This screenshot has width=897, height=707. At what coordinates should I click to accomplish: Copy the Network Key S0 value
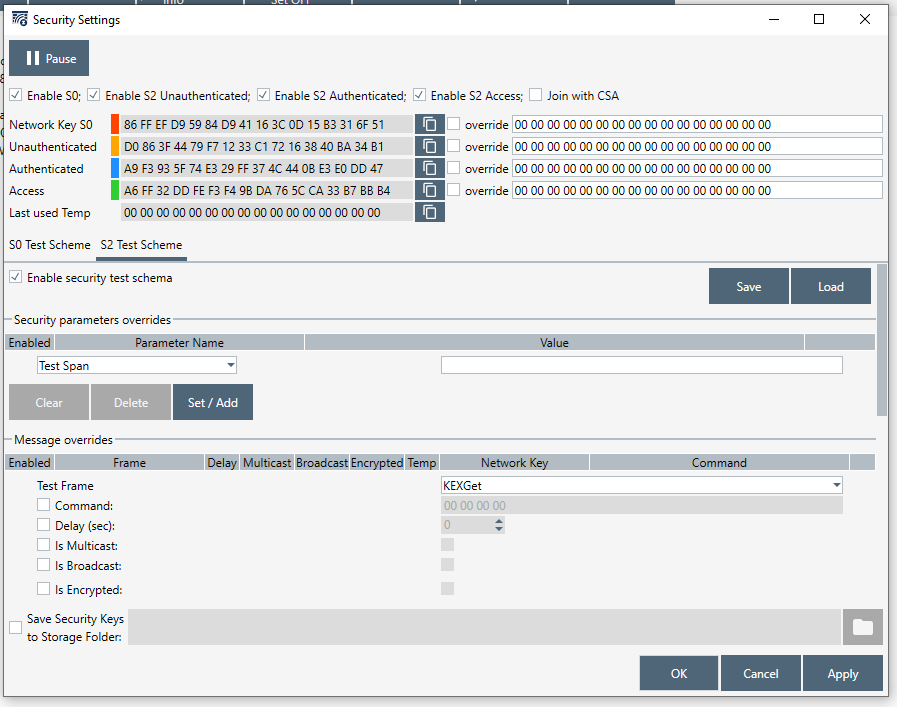click(x=429, y=124)
